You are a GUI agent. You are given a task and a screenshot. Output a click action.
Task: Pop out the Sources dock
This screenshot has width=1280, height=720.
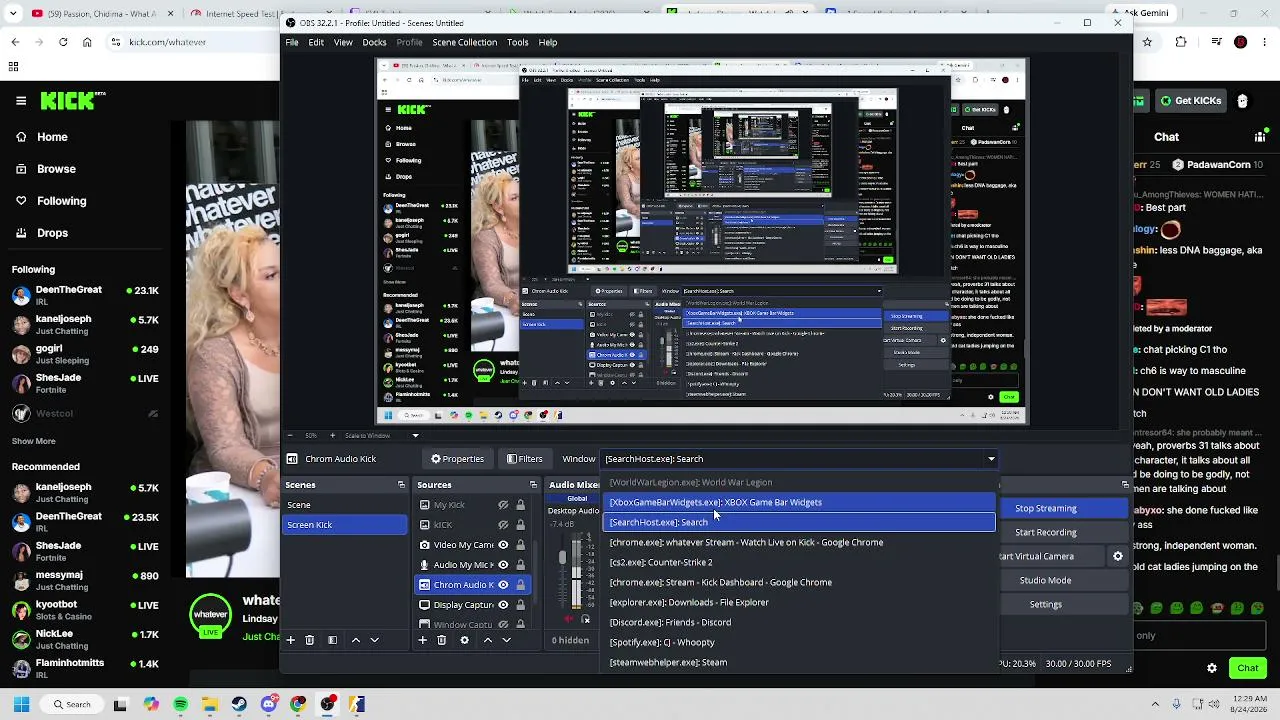click(531, 485)
